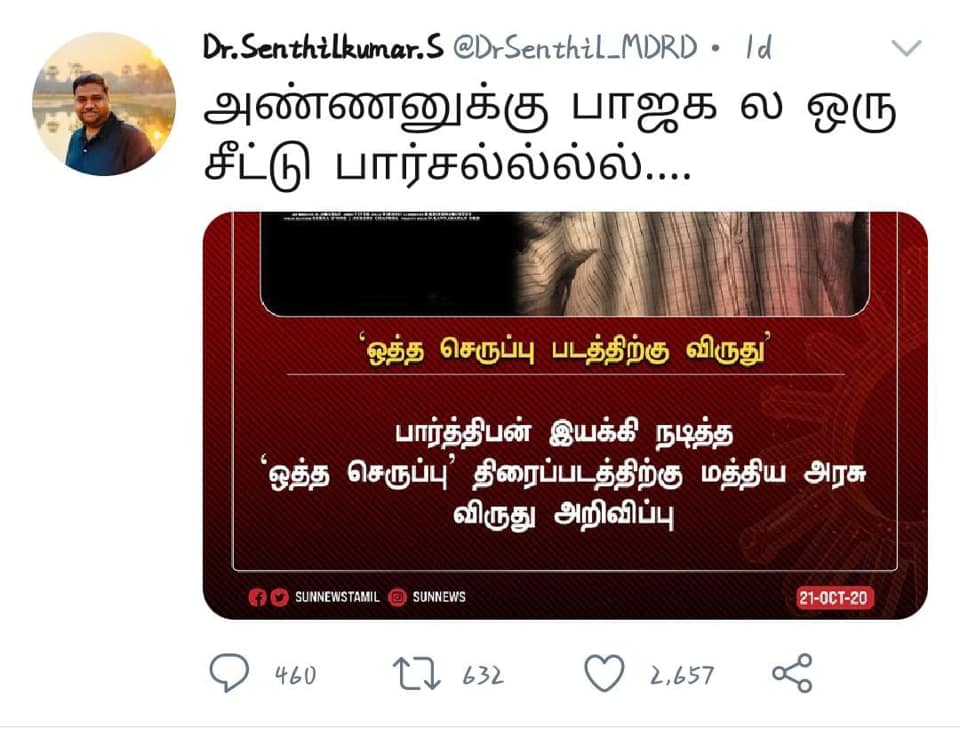Open the @DrSenthil_MDRD handle
The height and width of the screenshot is (730, 960).
575,47
